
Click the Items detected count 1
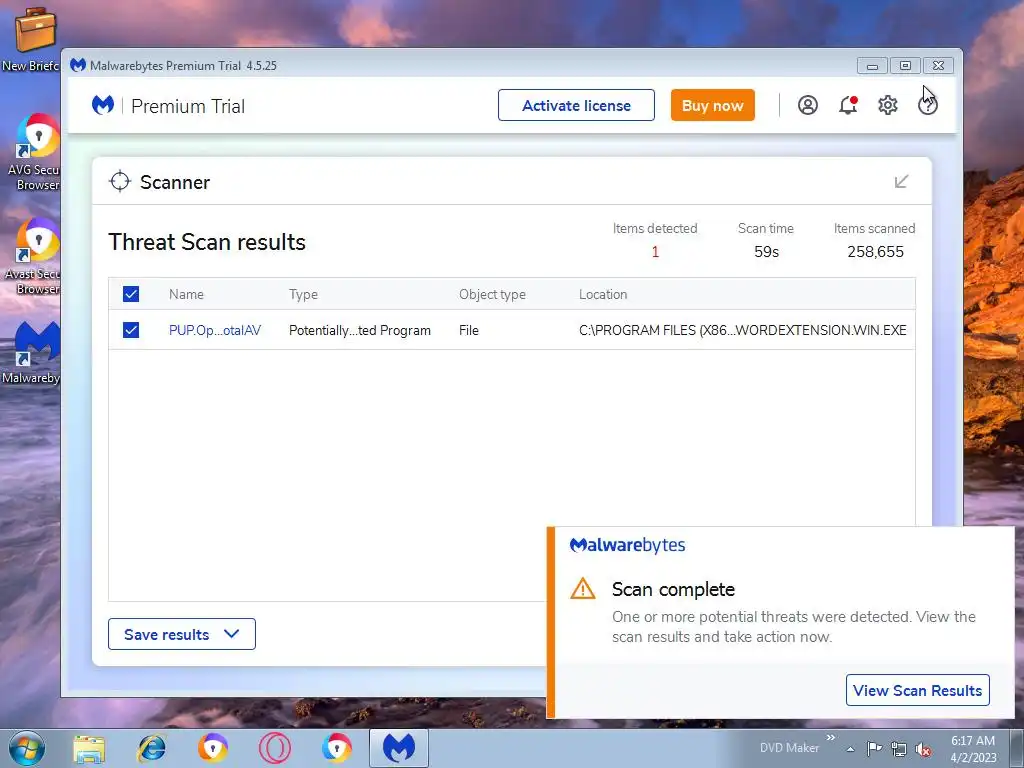point(655,251)
